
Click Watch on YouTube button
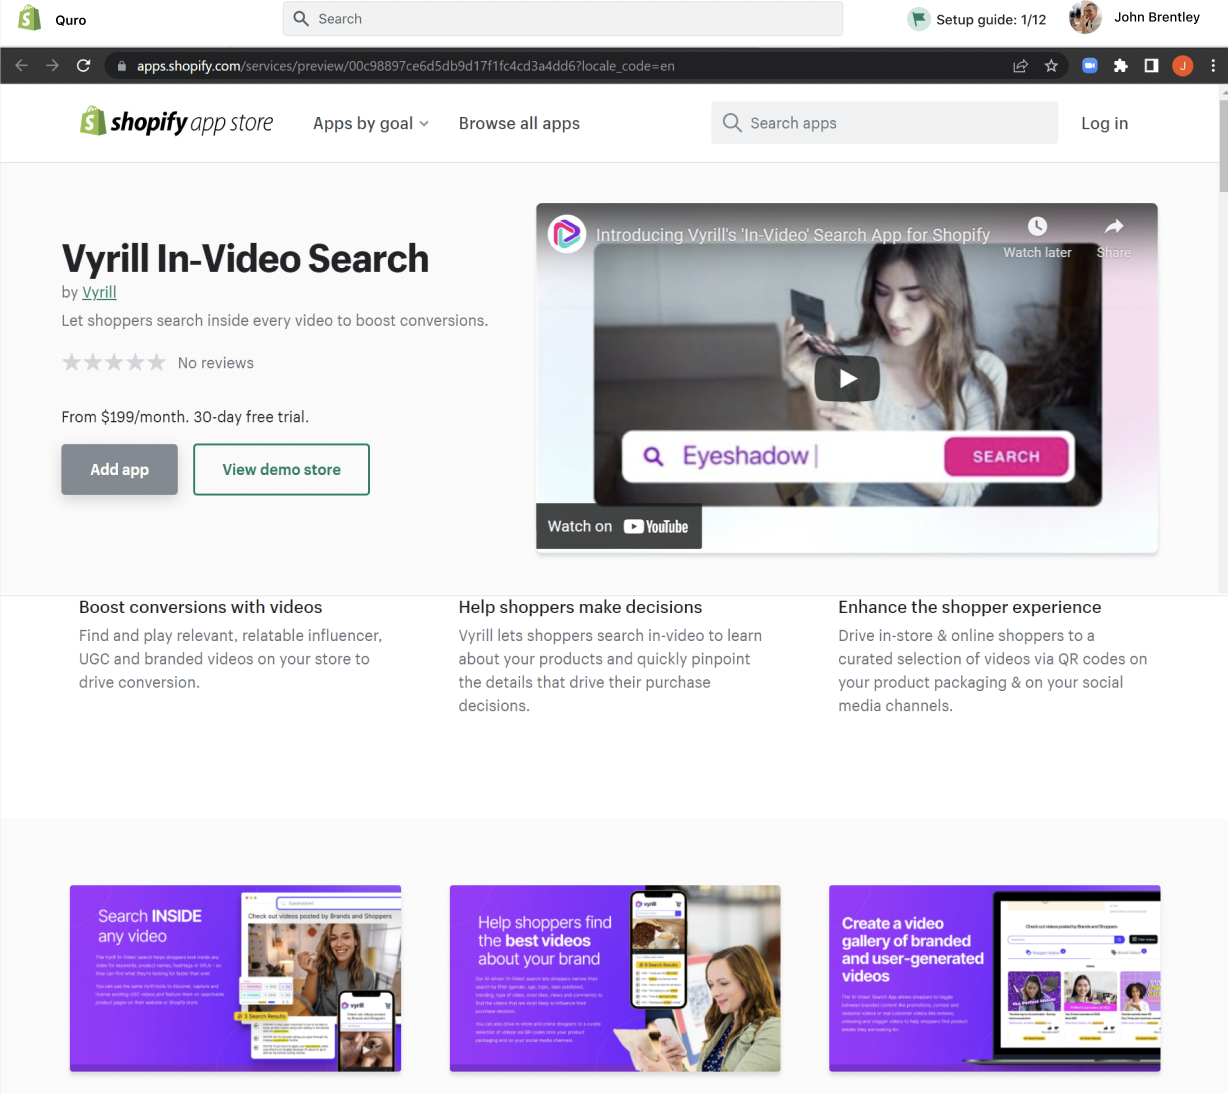(619, 526)
